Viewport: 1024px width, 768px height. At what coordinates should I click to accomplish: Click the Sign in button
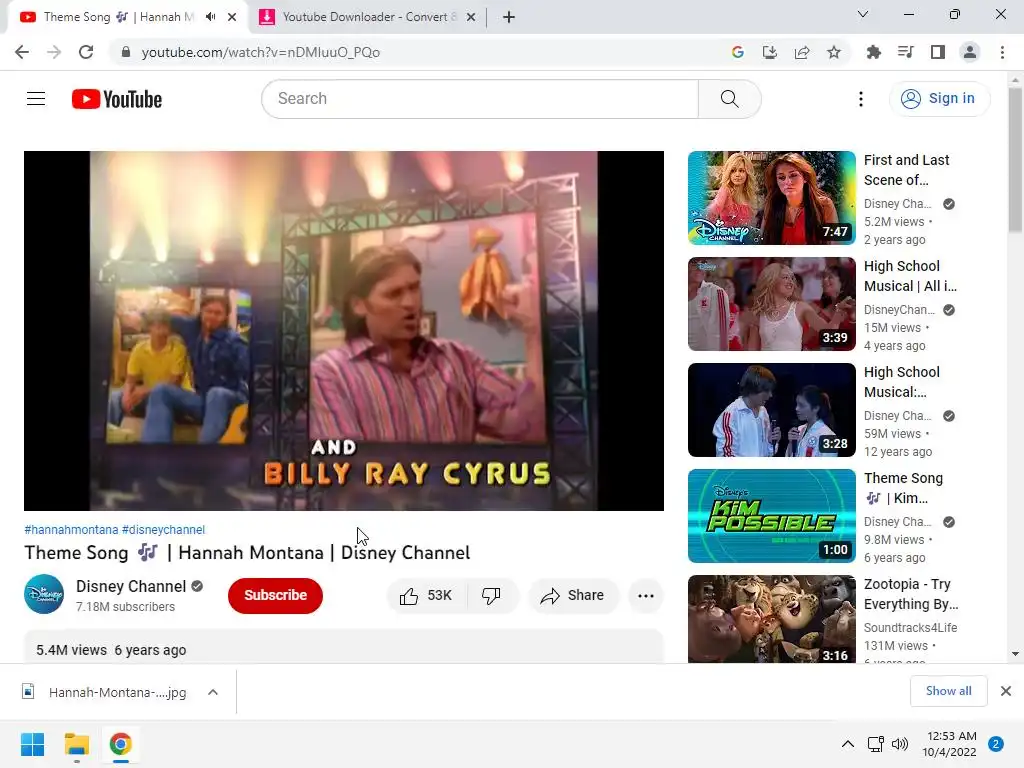[x=940, y=99]
